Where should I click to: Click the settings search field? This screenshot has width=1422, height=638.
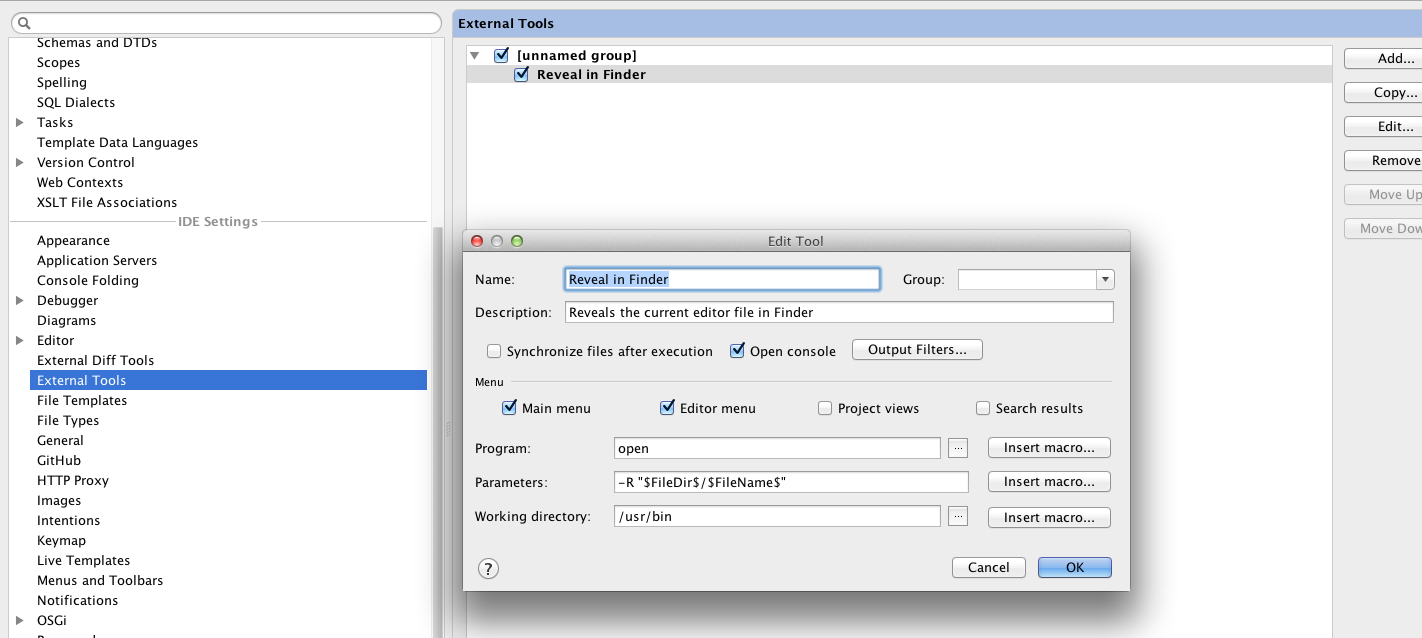click(226, 23)
